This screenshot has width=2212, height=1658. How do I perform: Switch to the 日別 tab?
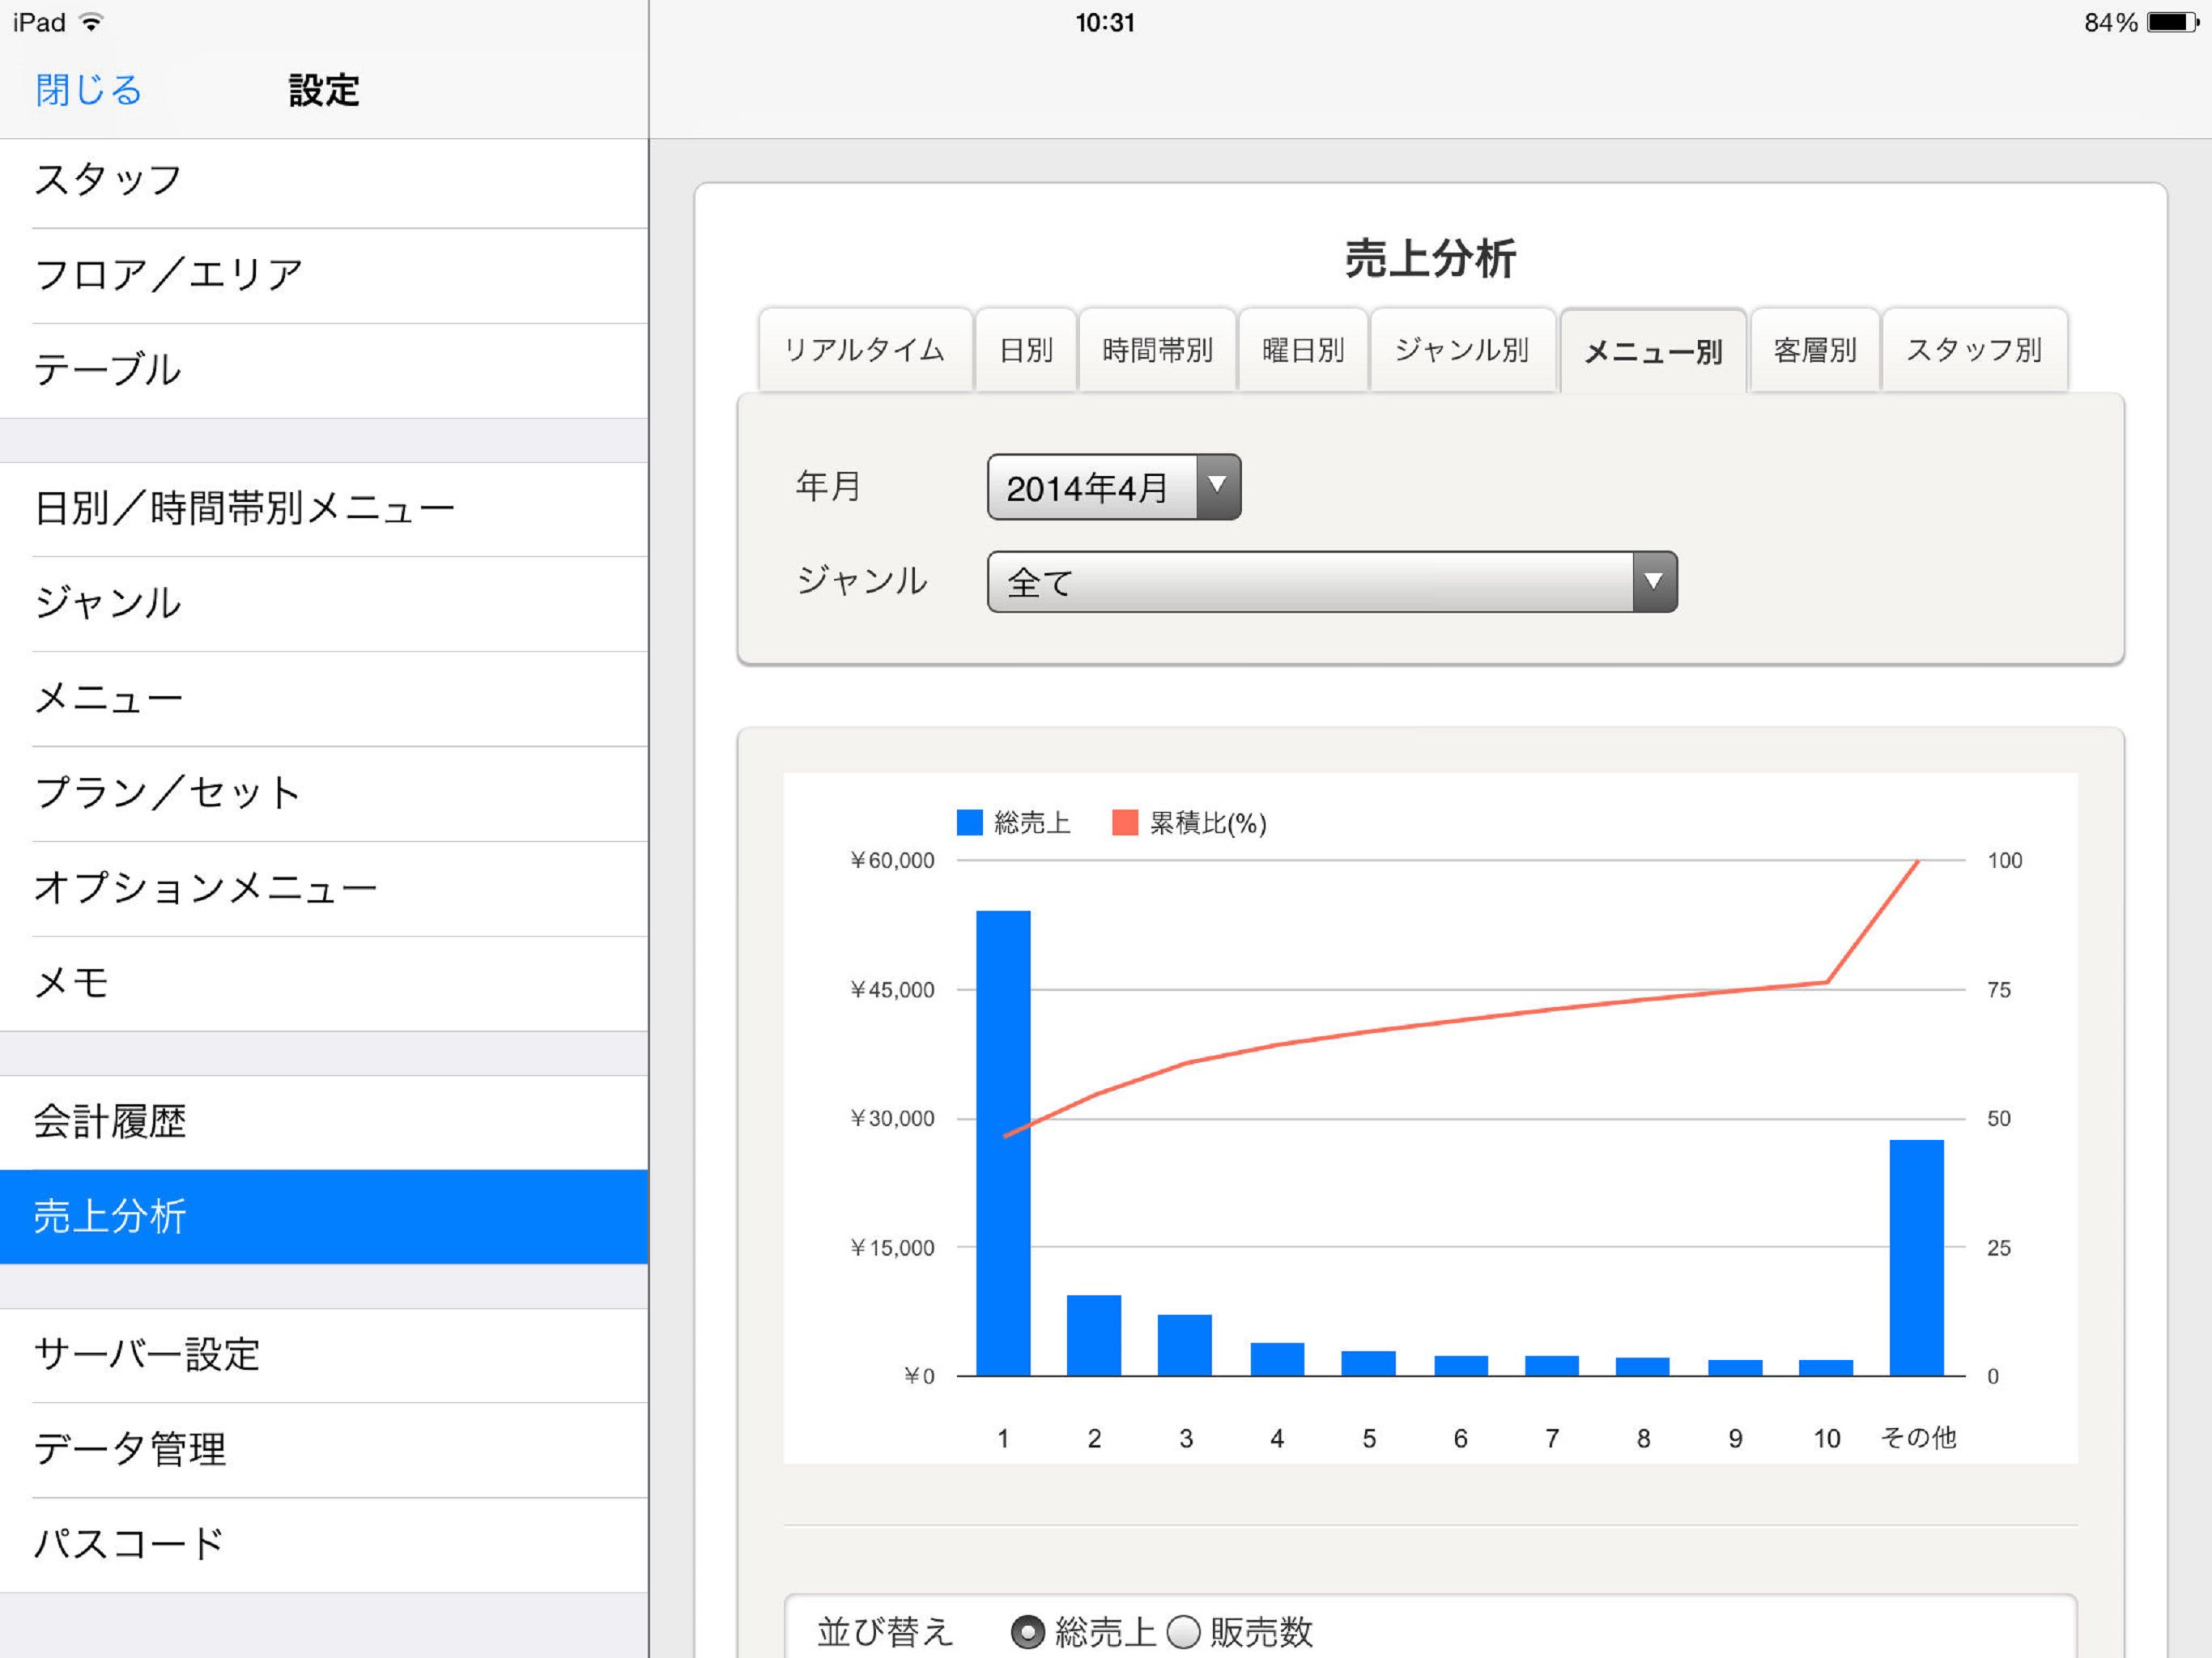[x=1026, y=350]
